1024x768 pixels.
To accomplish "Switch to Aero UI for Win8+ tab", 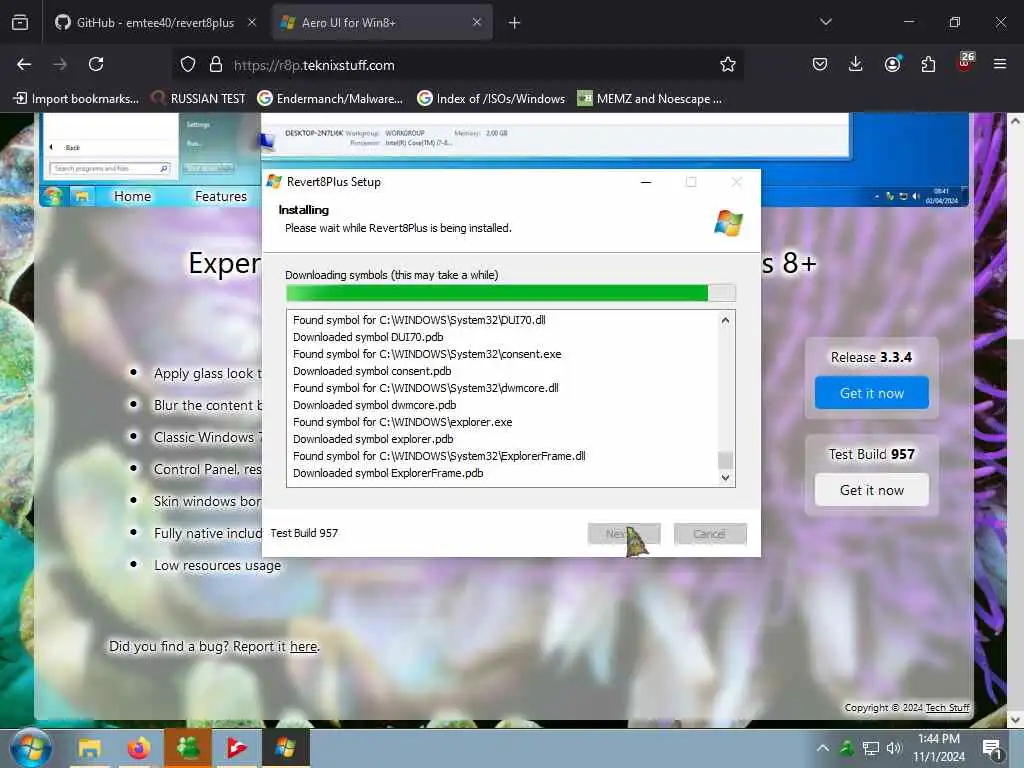I will pos(383,22).
